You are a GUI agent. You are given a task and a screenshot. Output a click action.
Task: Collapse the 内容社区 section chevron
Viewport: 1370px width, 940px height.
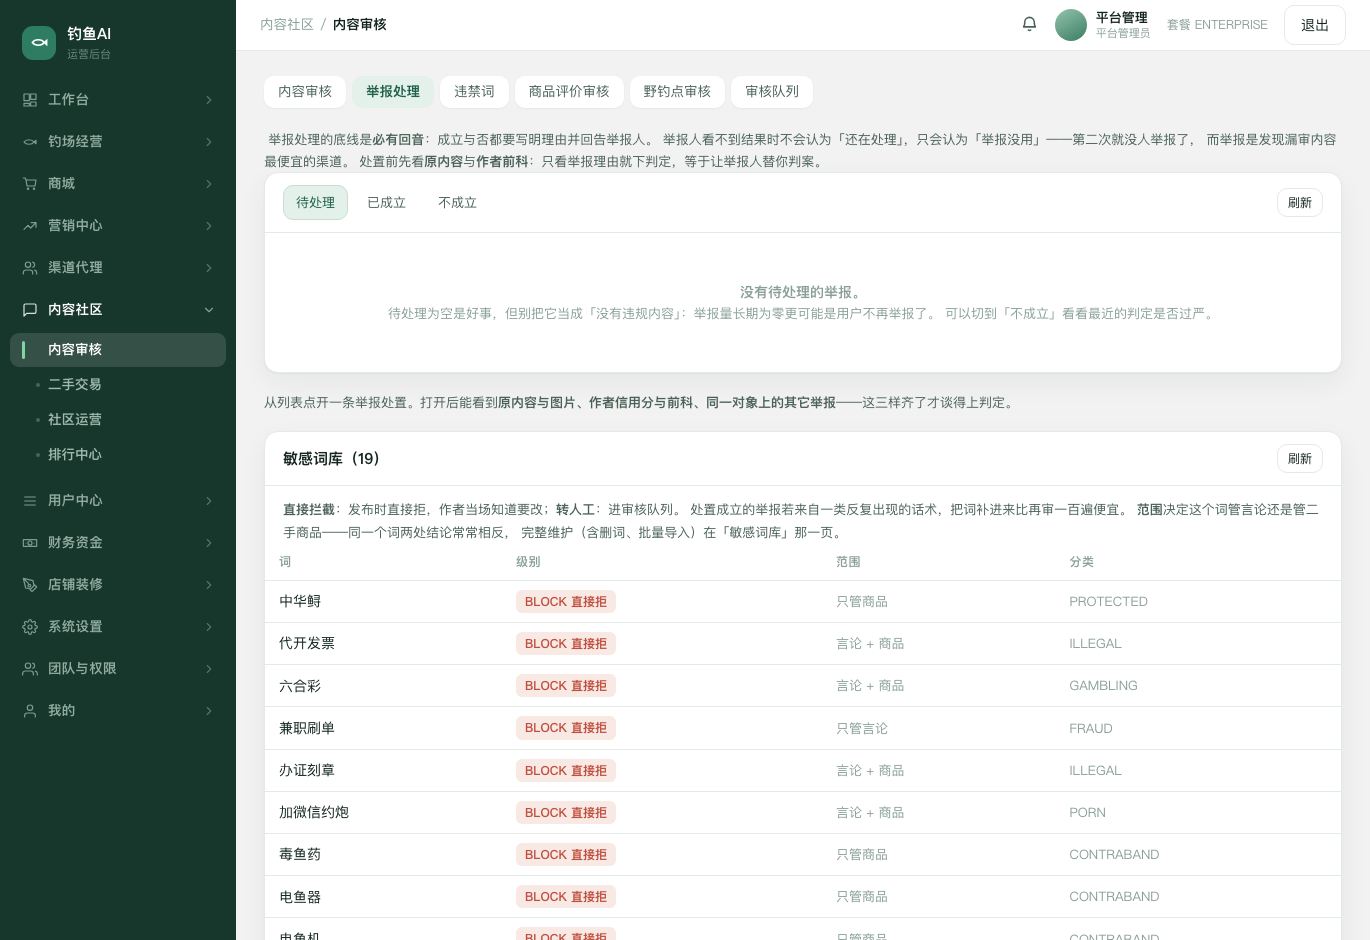(209, 310)
